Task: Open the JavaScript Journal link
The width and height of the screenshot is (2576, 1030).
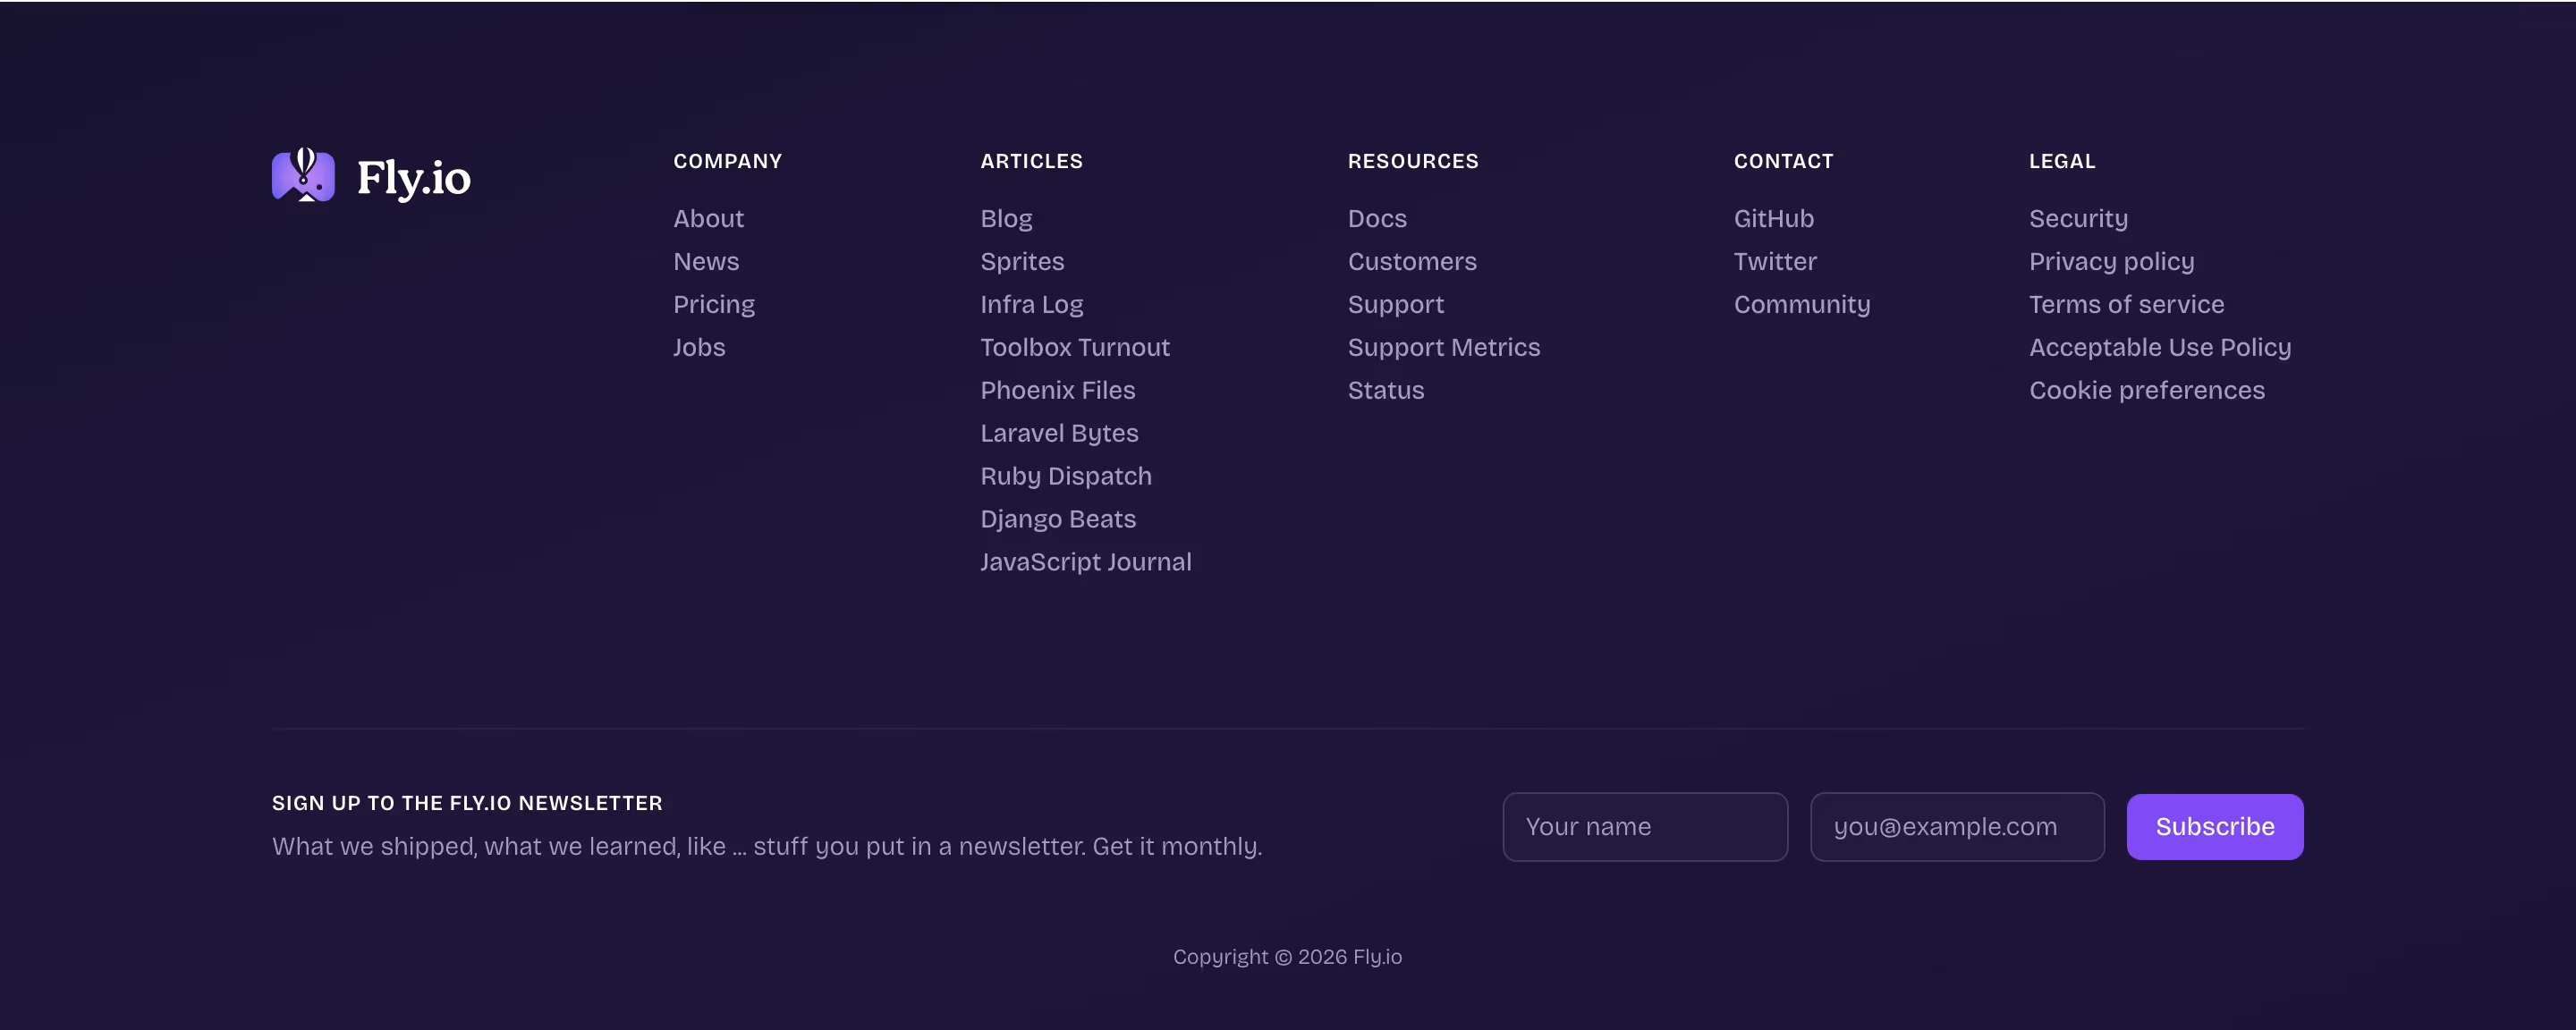Action: pos(1086,562)
